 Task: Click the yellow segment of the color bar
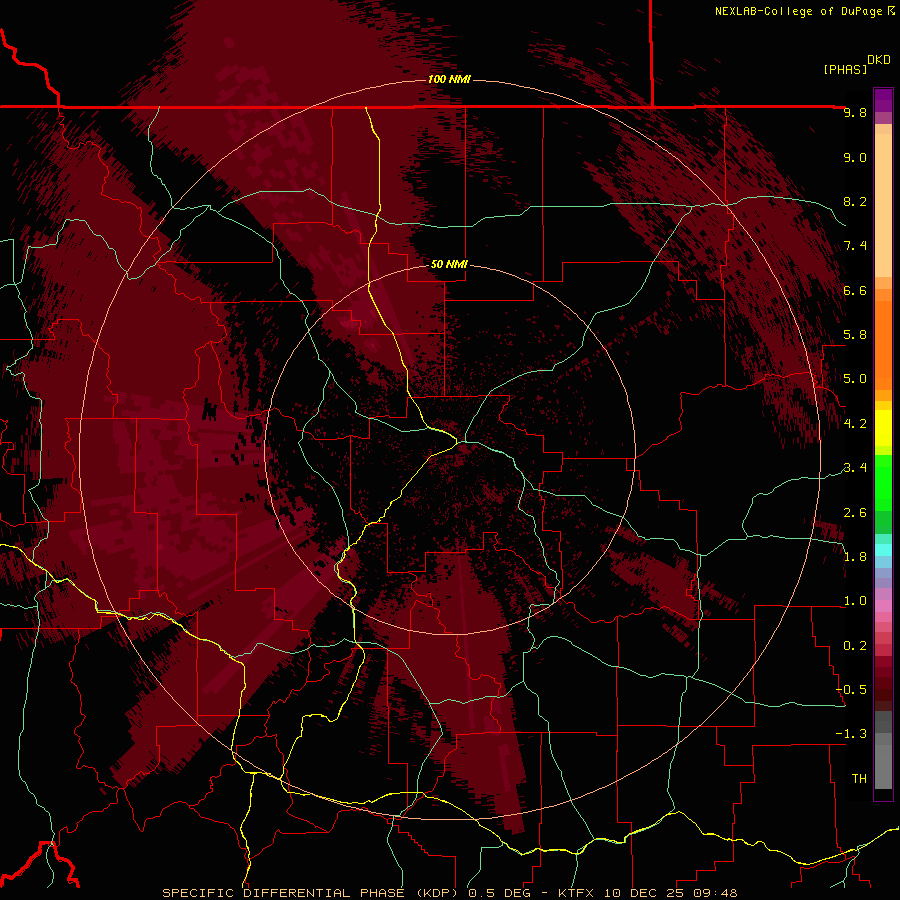883,428
